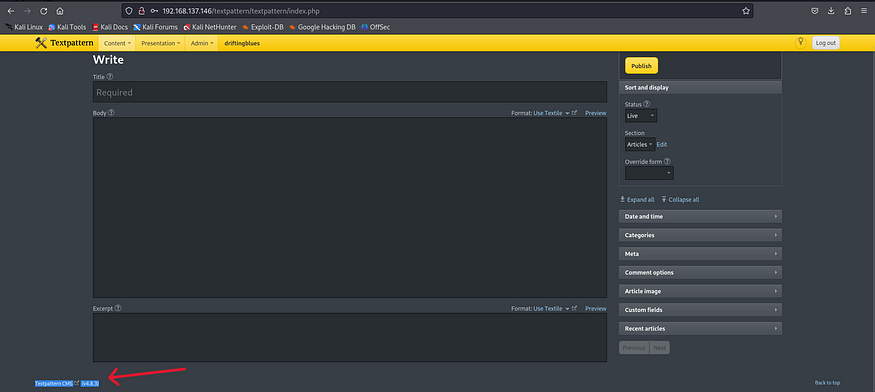Open the browser home page icon
The image size is (875, 392).
point(60,11)
